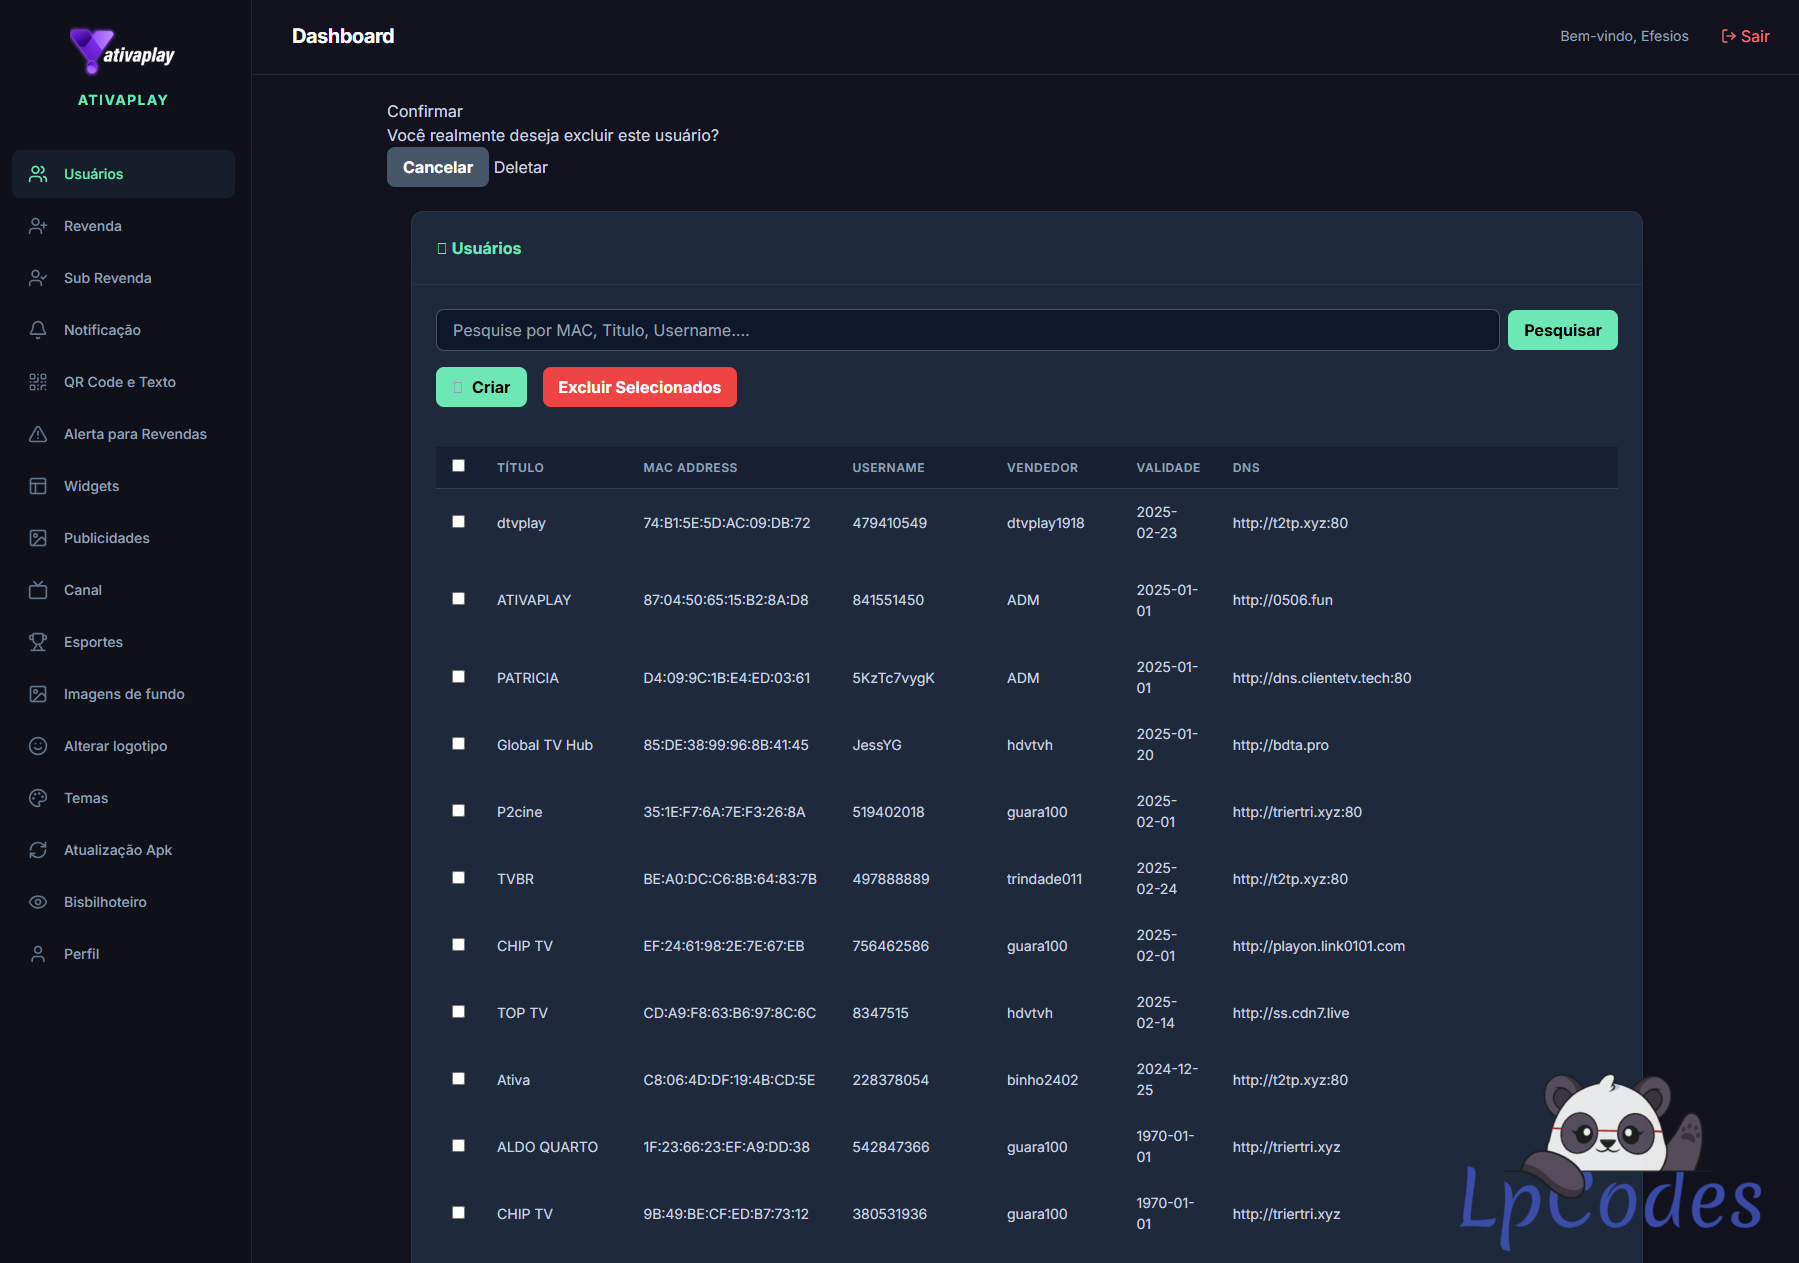This screenshot has height=1263, width=1799.
Task: Focus the MAC, Titulo, Username search field
Action: [x=966, y=330]
